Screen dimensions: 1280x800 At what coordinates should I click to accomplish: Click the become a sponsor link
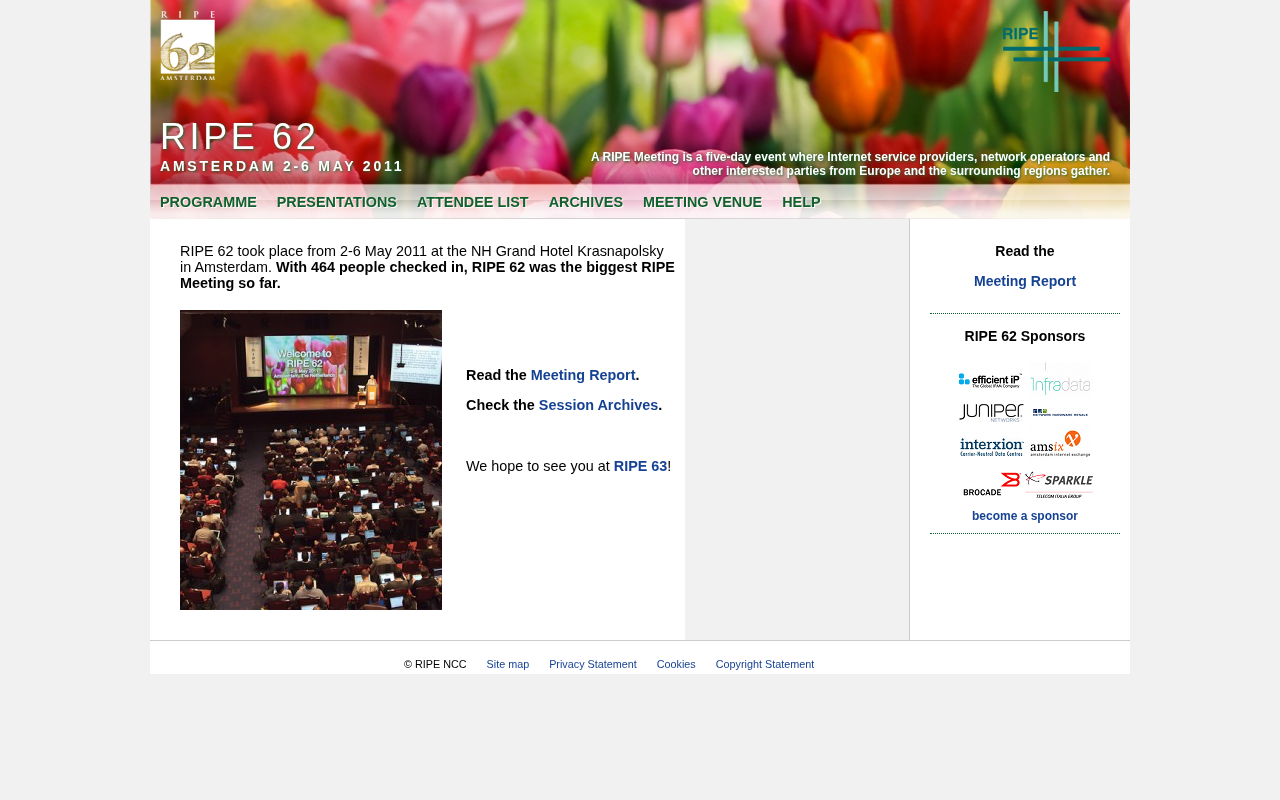pos(1025,516)
